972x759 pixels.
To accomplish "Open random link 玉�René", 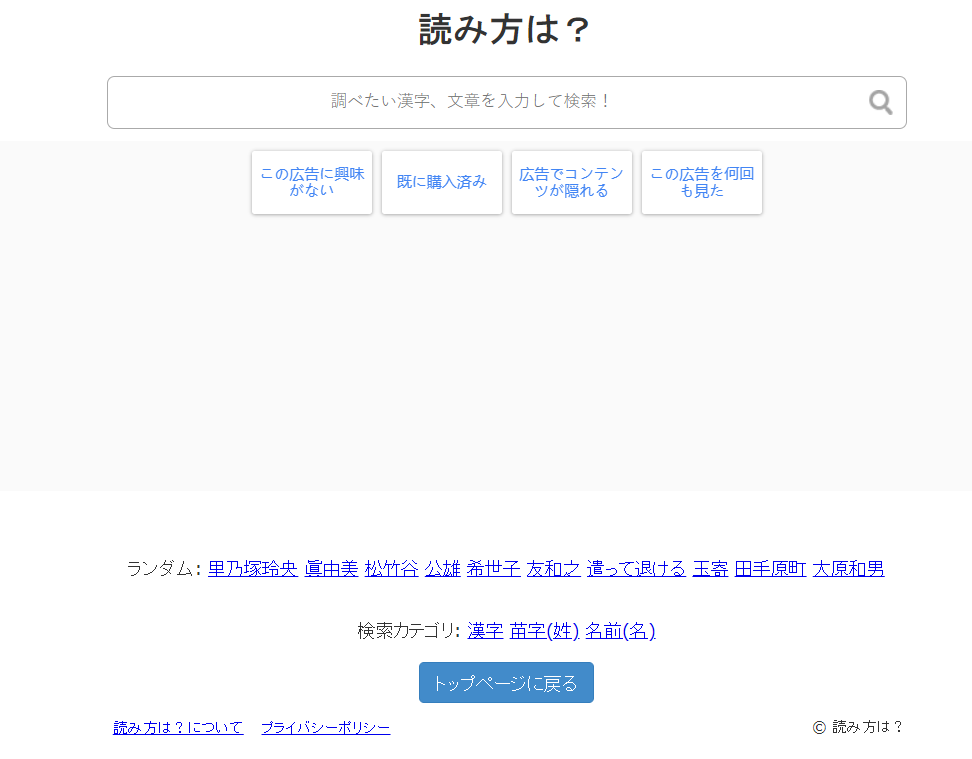I will [710, 569].
